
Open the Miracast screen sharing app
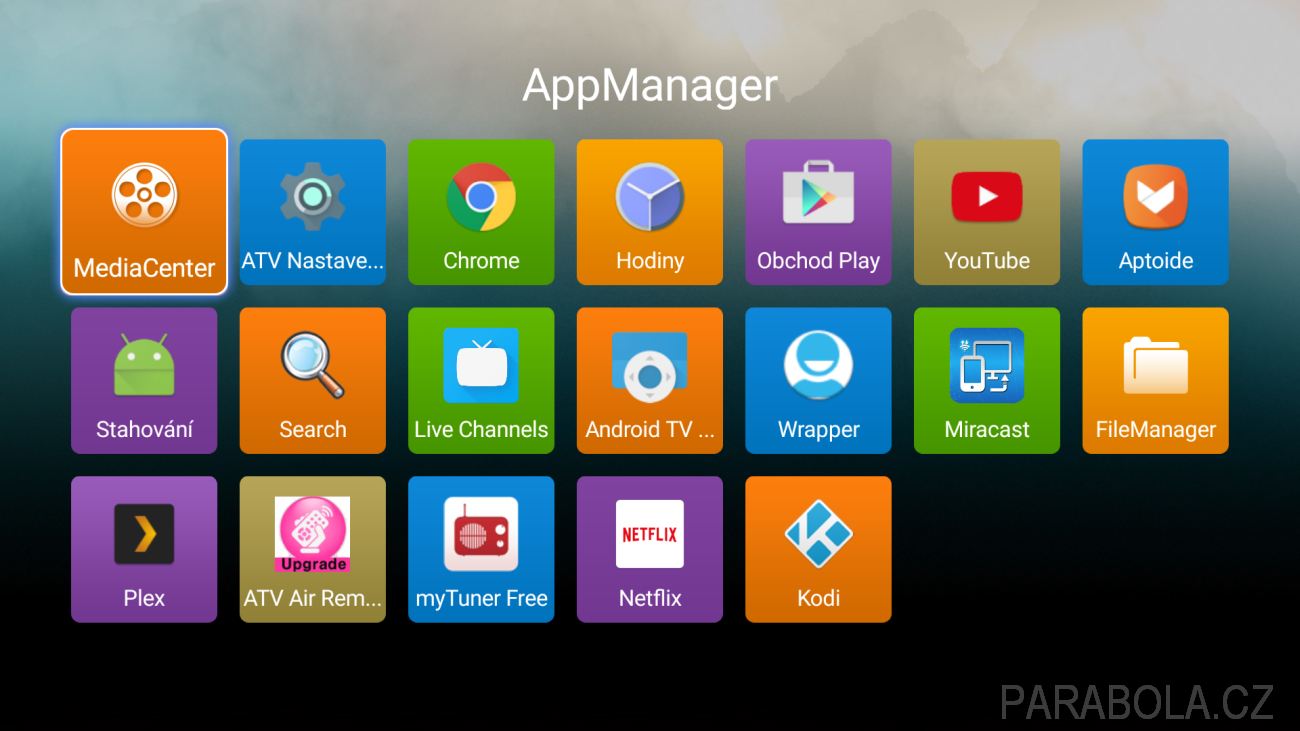(987, 381)
